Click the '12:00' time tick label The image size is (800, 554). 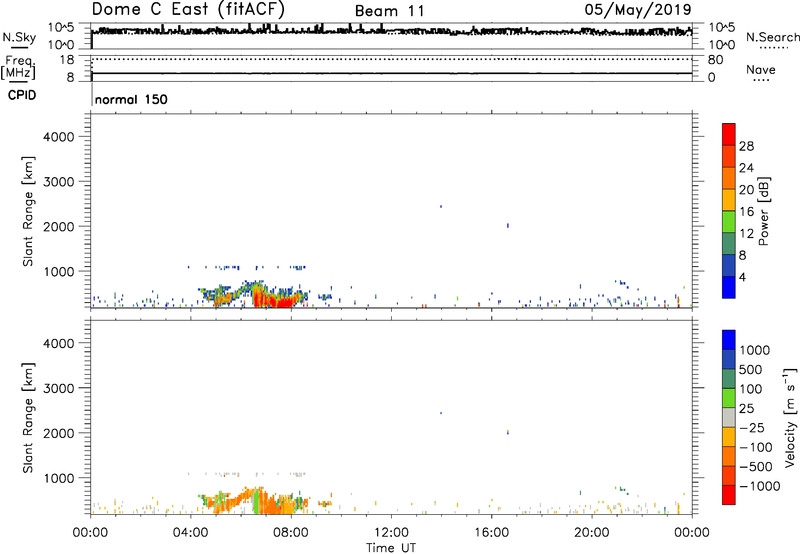click(391, 533)
